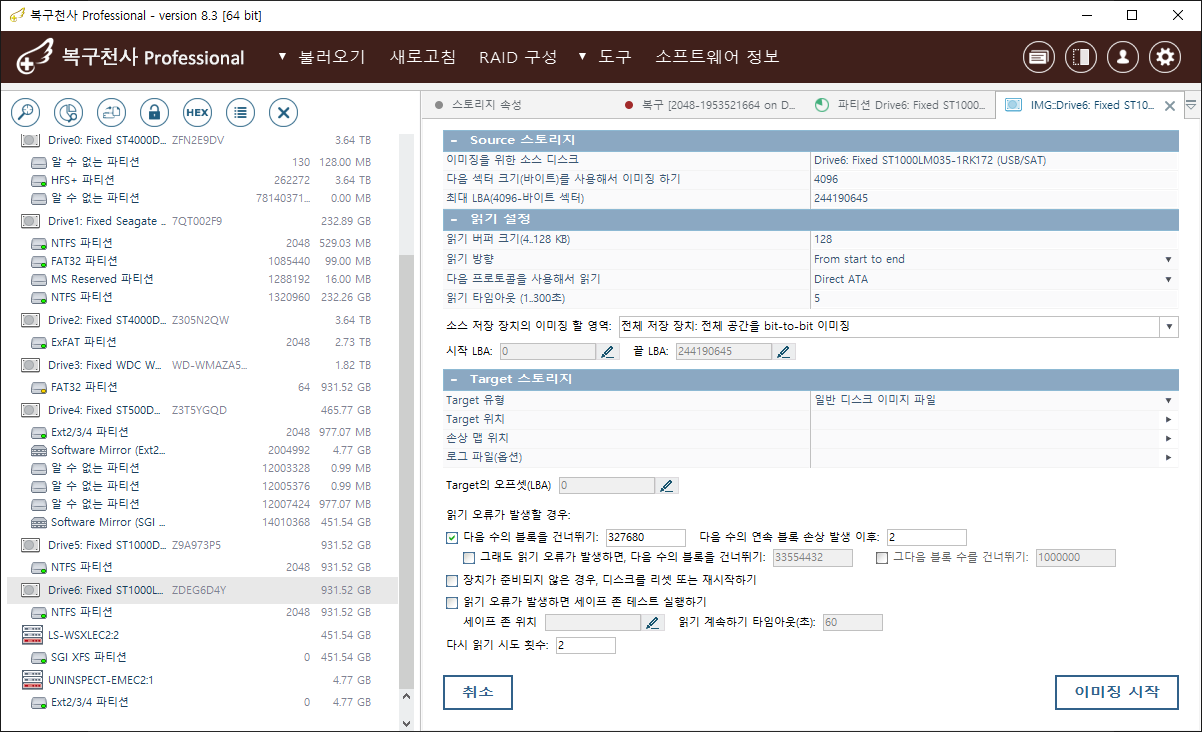Enable 장치가 준비되지 않은 경우 리셋 checkbox
This screenshot has height=732, width=1202.
click(x=452, y=580)
